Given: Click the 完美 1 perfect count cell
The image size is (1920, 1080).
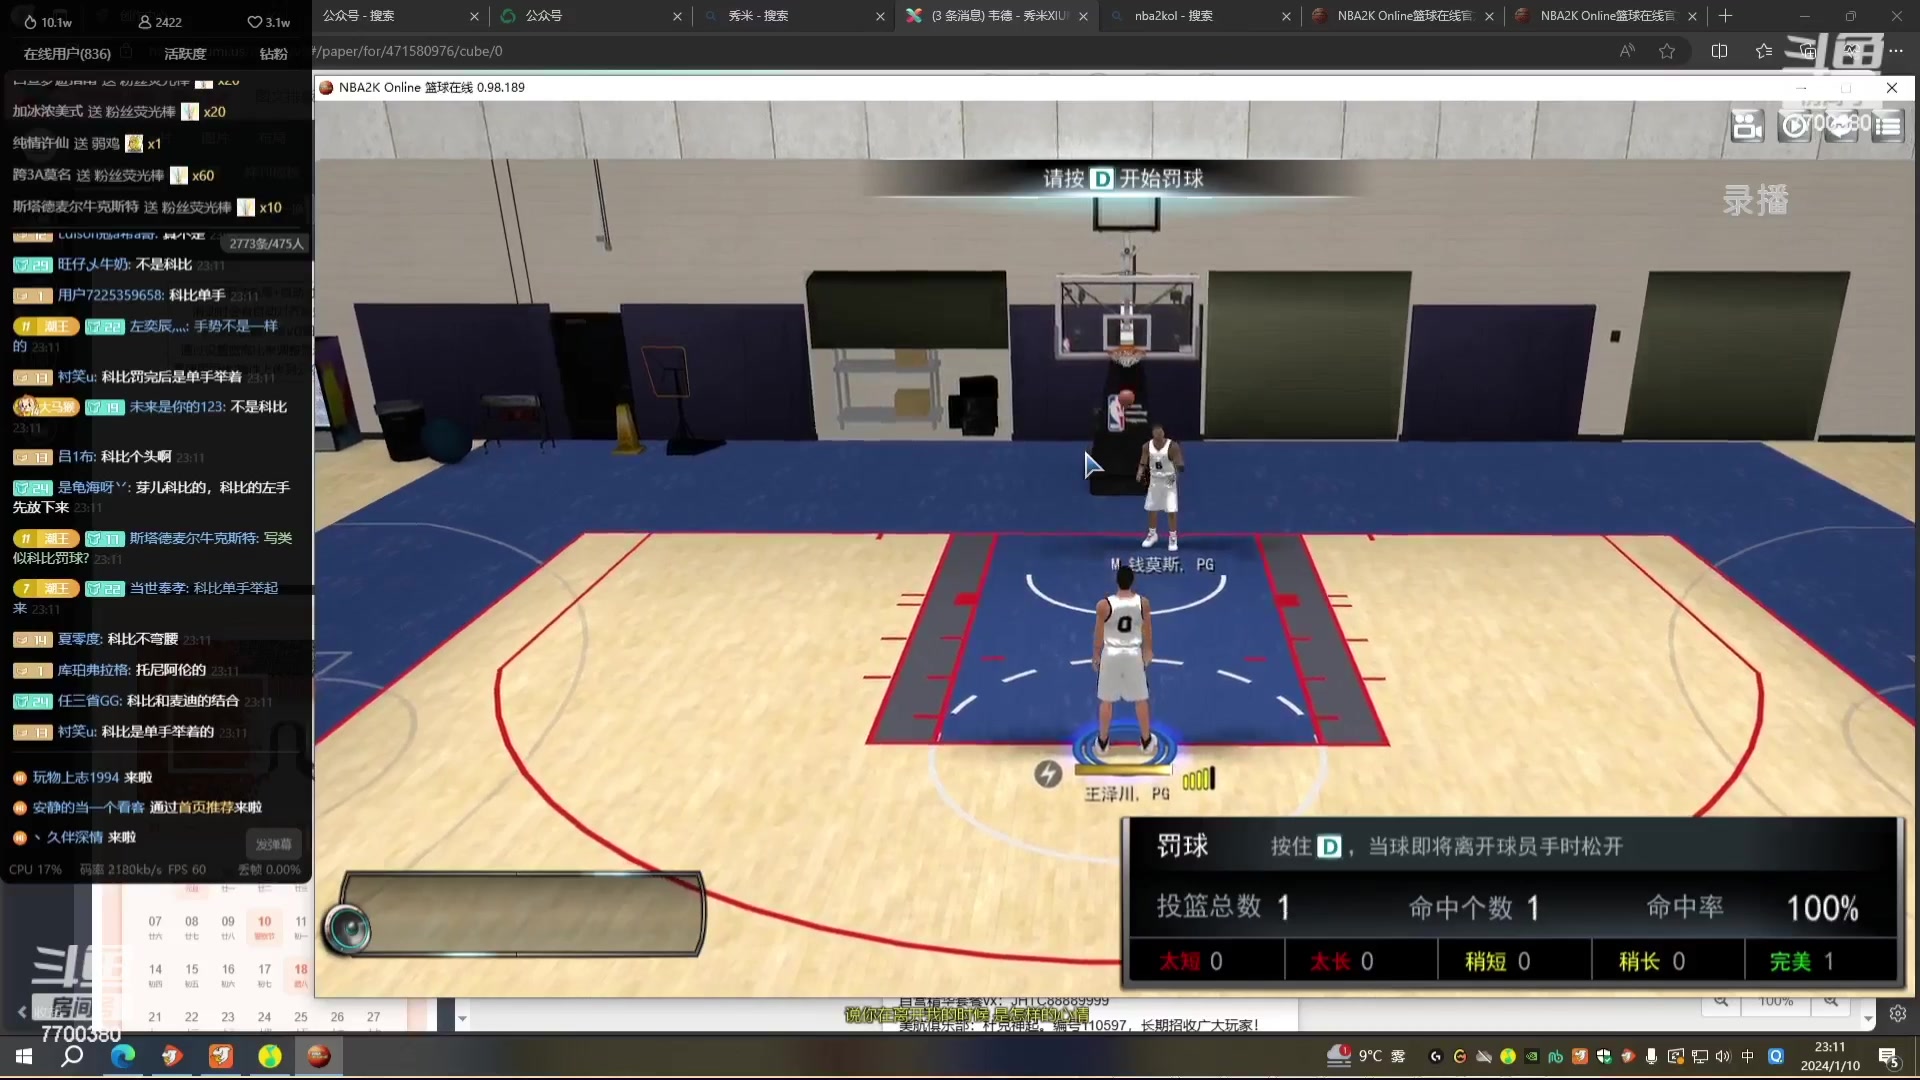Looking at the screenshot, I should click(x=1820, y=961).
